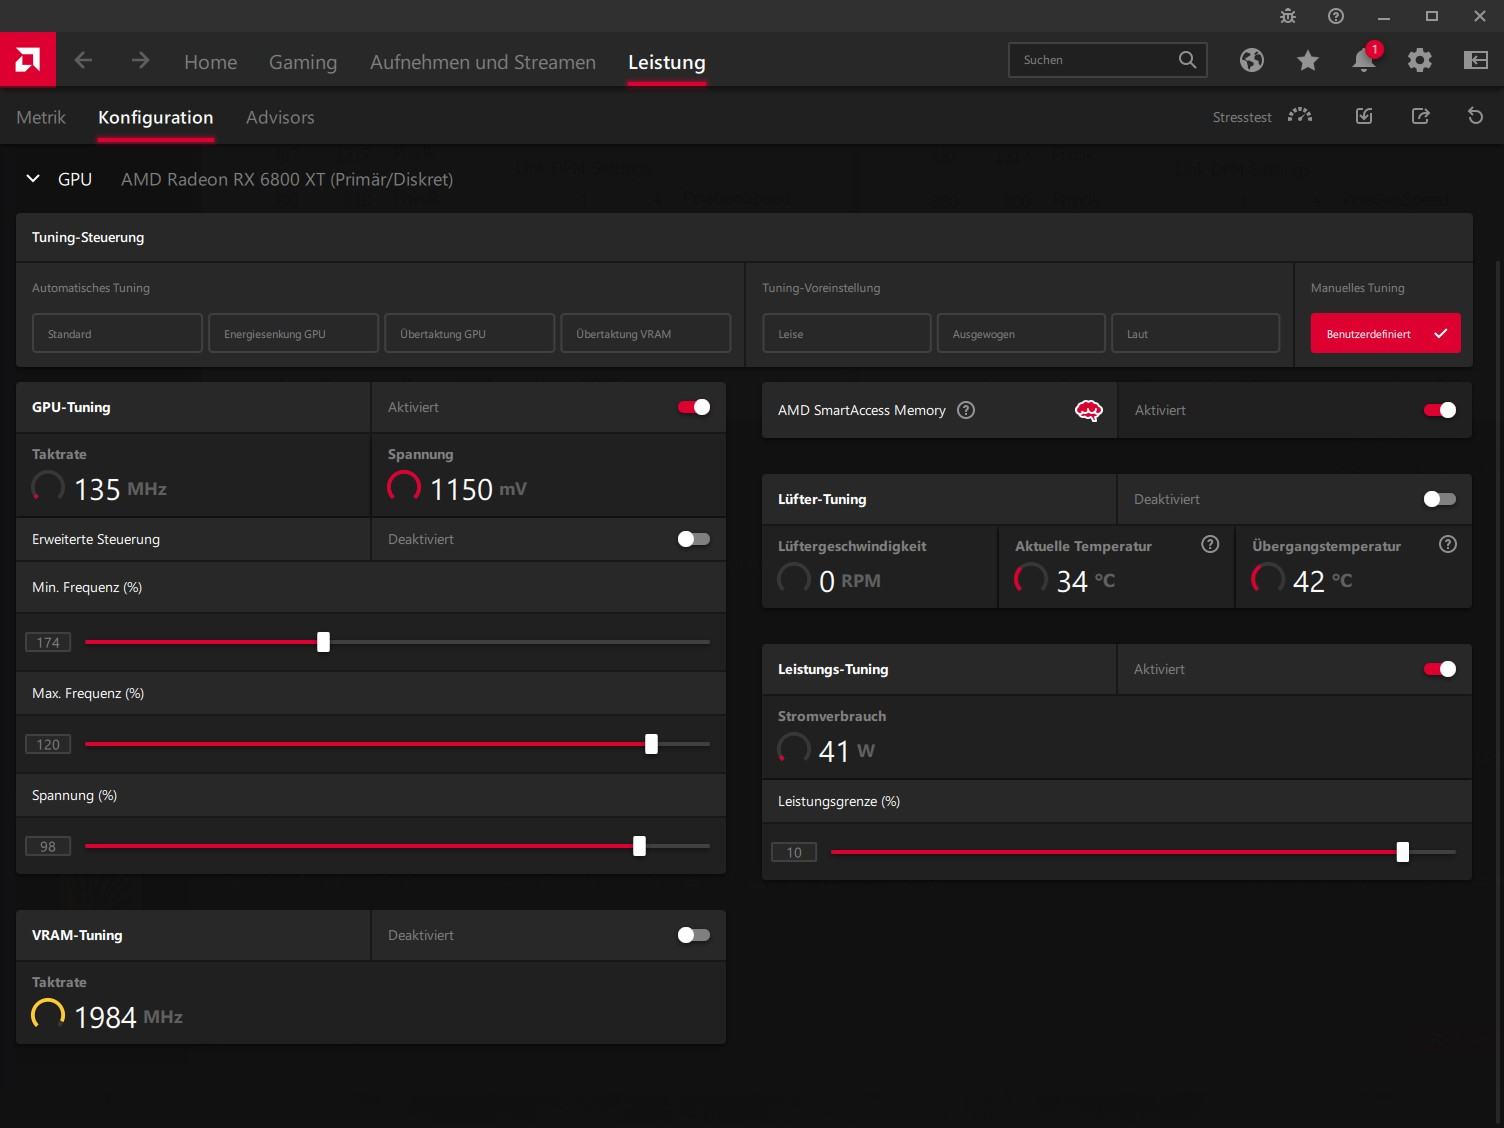Disable GPU-Tuning toggle
1504x1128 pixels.
pos(694,407)
